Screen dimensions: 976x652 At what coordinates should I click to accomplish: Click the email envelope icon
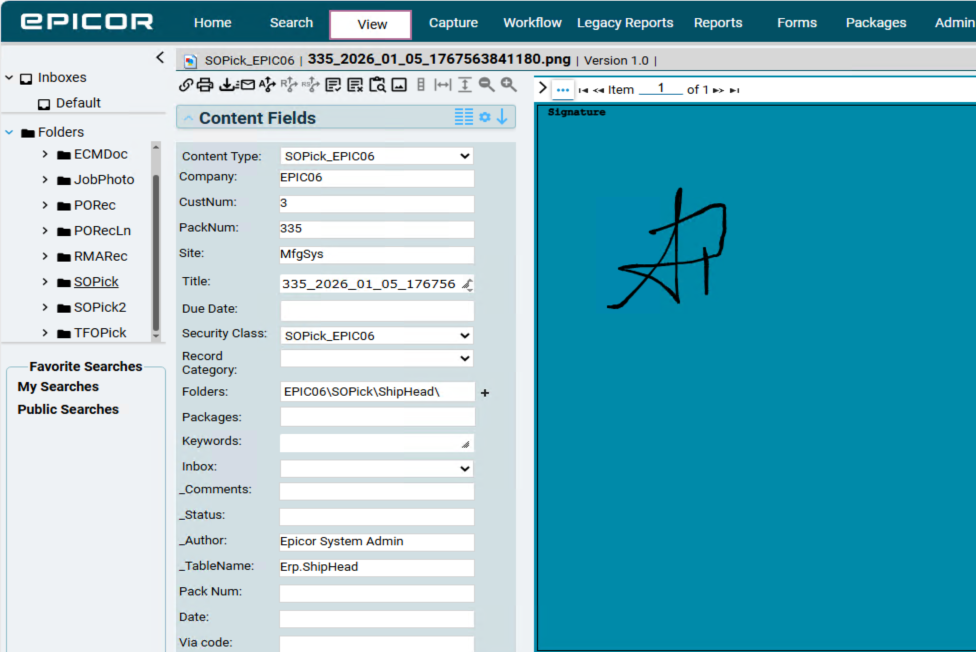pyautogui.click(x=247, y=86)
